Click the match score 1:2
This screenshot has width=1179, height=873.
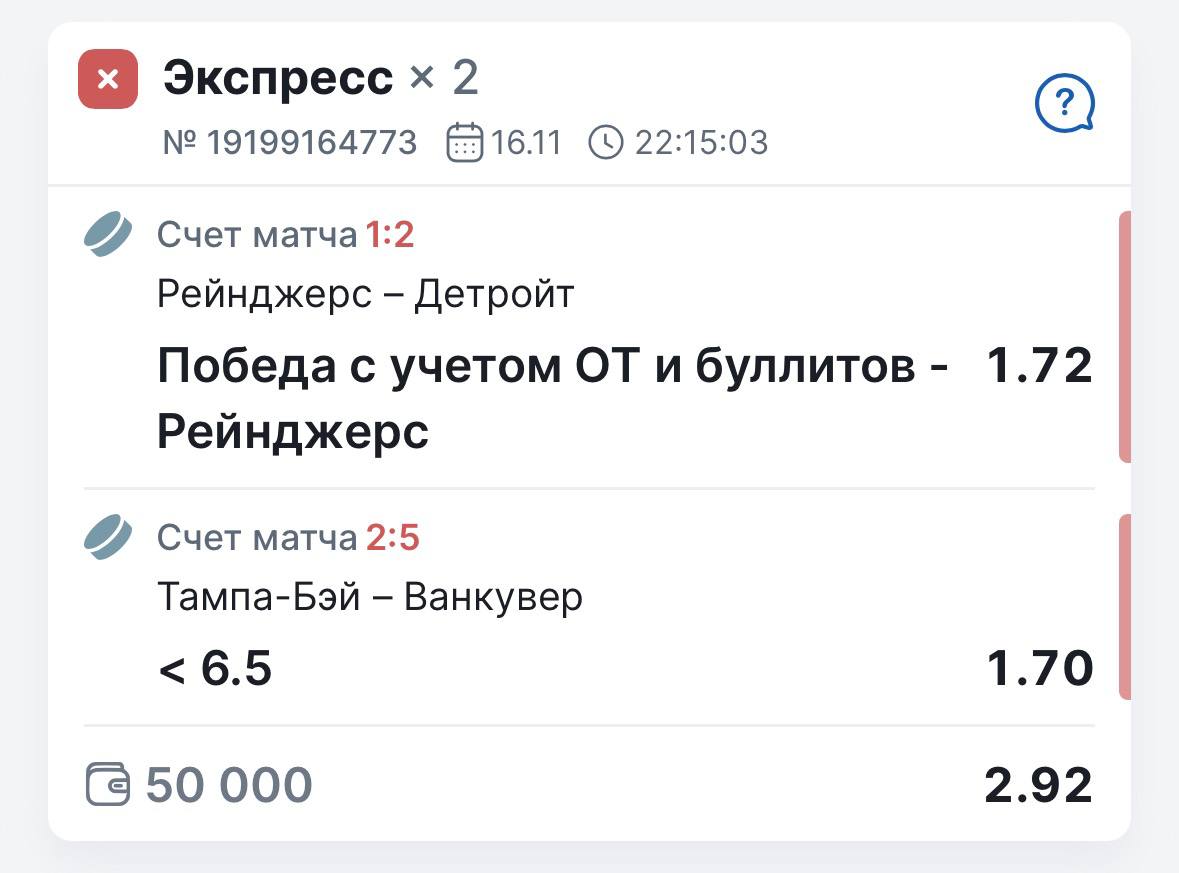[390, 235]
